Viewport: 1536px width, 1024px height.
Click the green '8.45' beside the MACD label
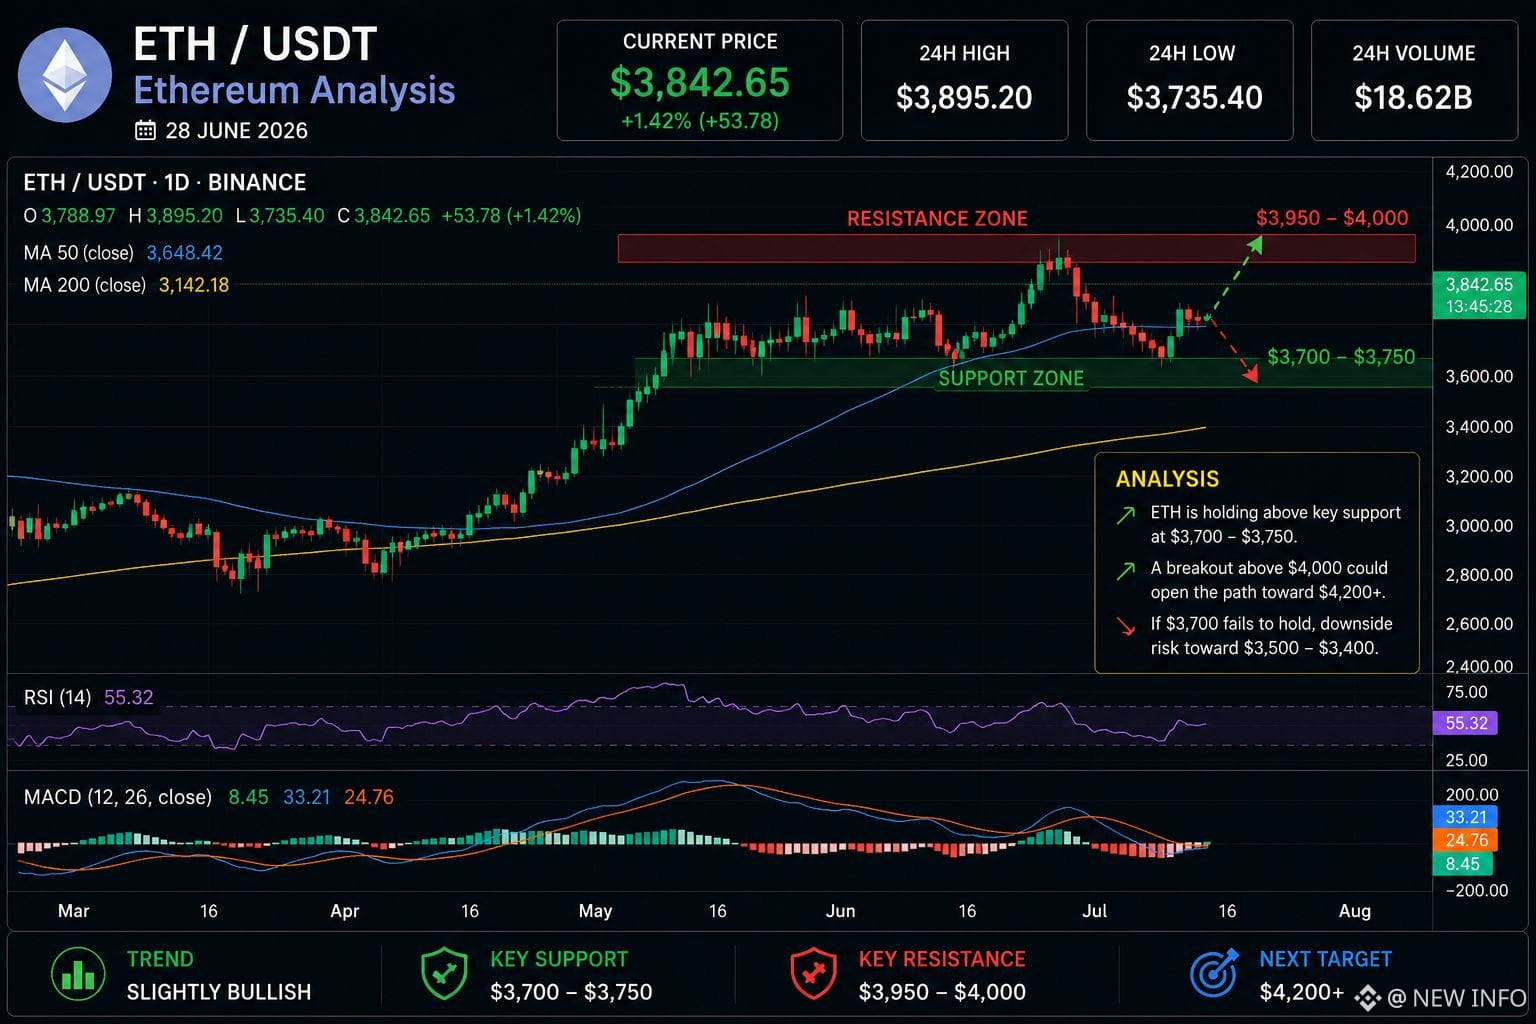[x=249, y=797]
